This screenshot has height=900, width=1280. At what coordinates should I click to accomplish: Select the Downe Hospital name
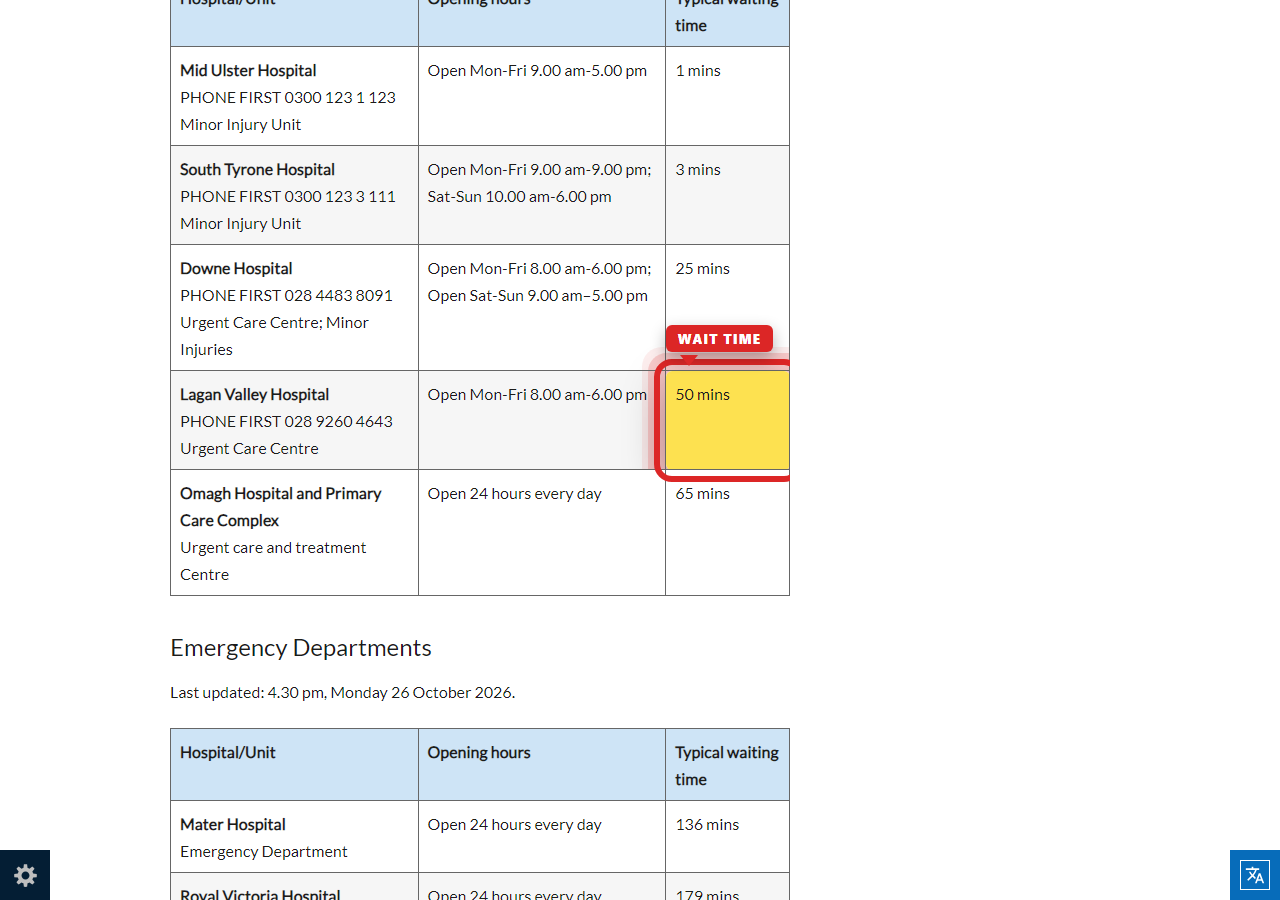(236, 268)
